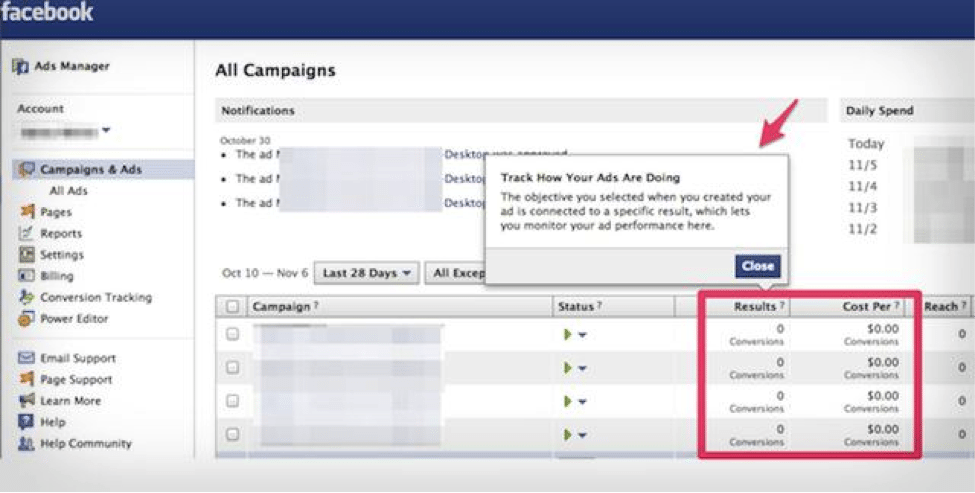Click the facebook logo in header
This screenshot has height=493, width=975.
47,12
